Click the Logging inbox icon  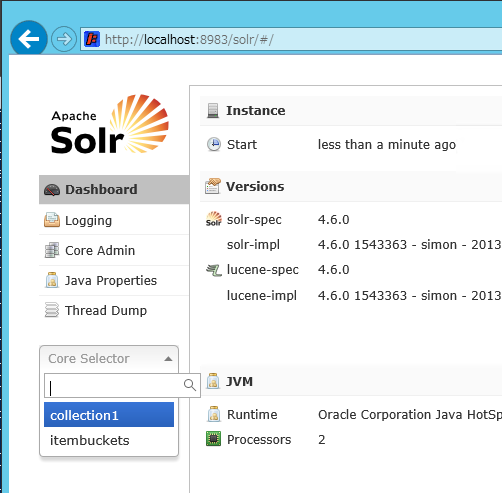click(52, 220)
